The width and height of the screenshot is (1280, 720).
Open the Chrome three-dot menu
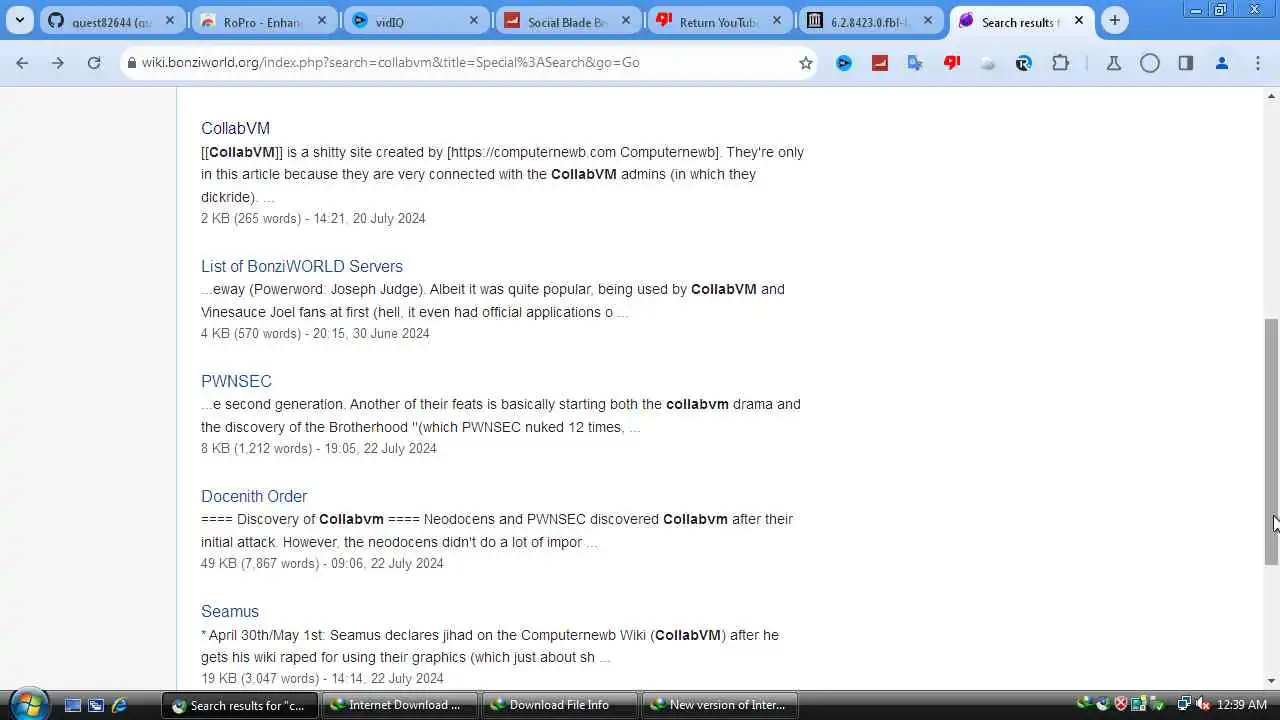[1258, 63]
